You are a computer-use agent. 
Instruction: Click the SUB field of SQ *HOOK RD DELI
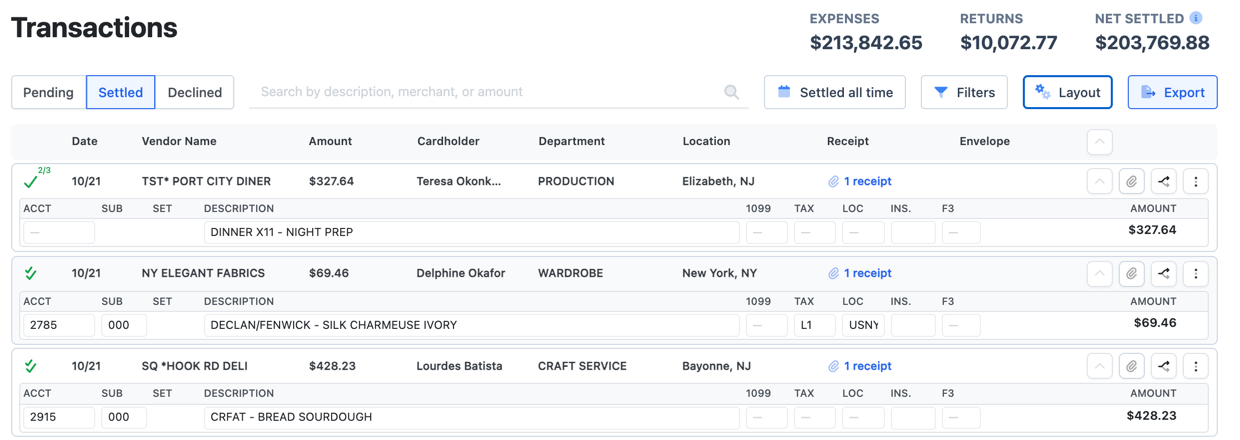[124, 417]
